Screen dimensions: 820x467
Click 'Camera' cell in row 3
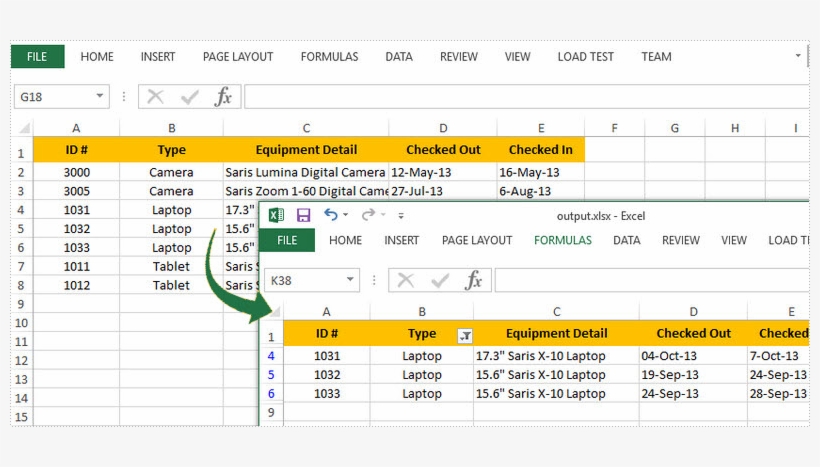pos(171,191)
